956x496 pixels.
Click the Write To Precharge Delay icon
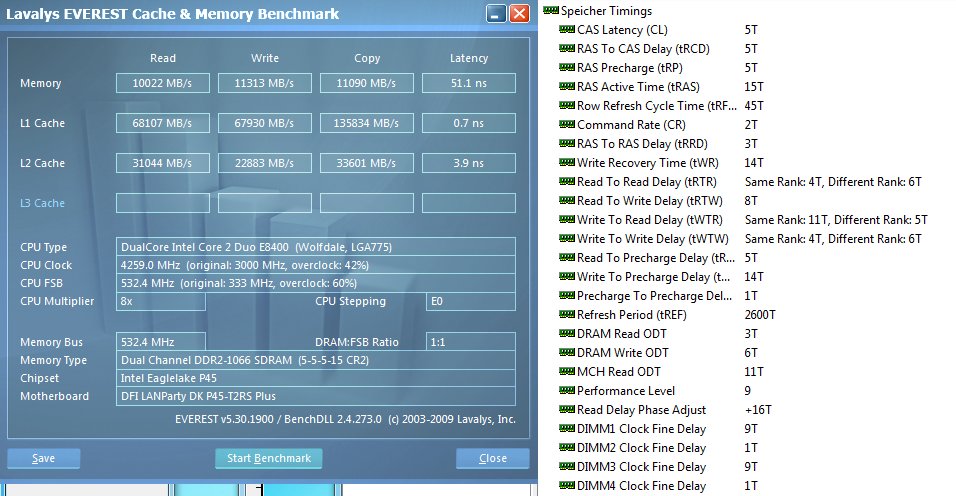pyautogui.click(x=567, y=276)
